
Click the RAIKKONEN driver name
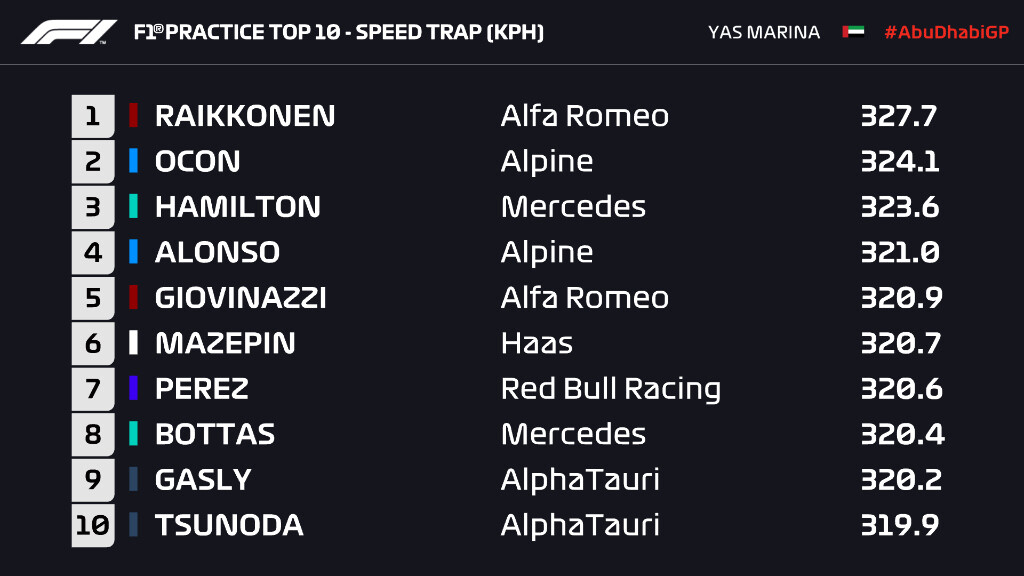point(245,116)
